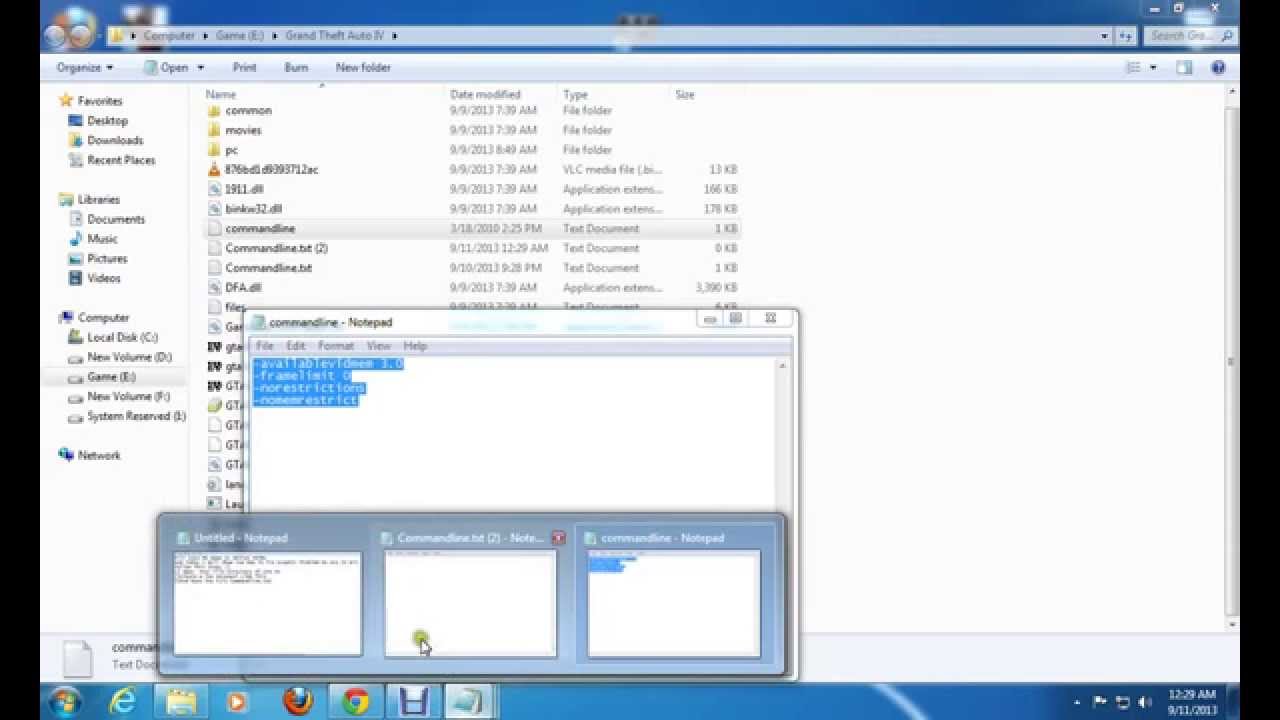Click the Print toolbar button

tap(244, 67)
